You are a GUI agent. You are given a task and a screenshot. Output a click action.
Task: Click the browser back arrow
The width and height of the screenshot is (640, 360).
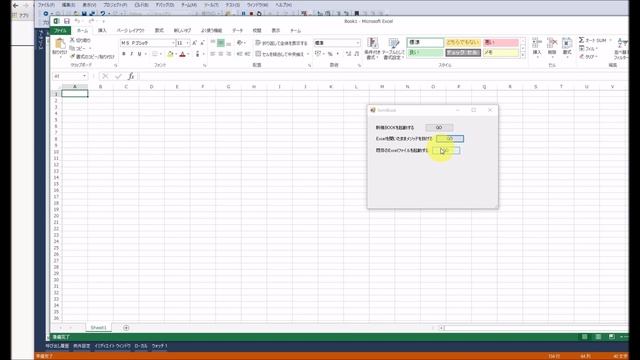point(16,5)
